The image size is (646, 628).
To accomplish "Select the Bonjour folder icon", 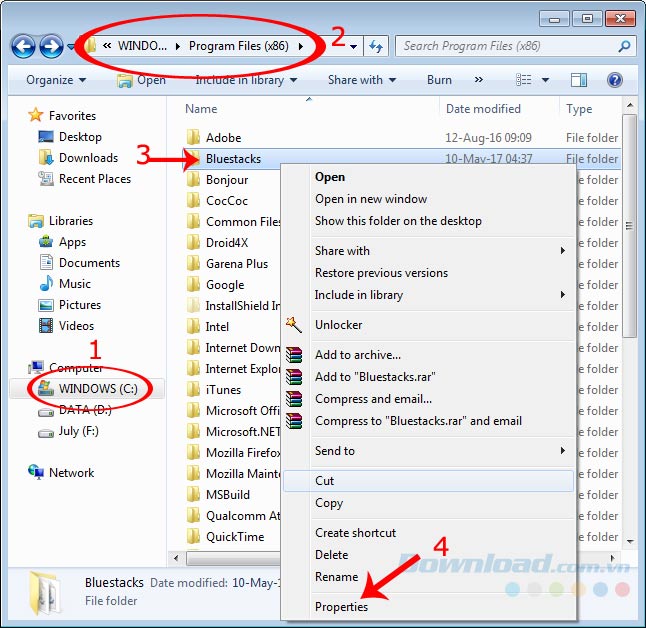I will tap(193, 180).
